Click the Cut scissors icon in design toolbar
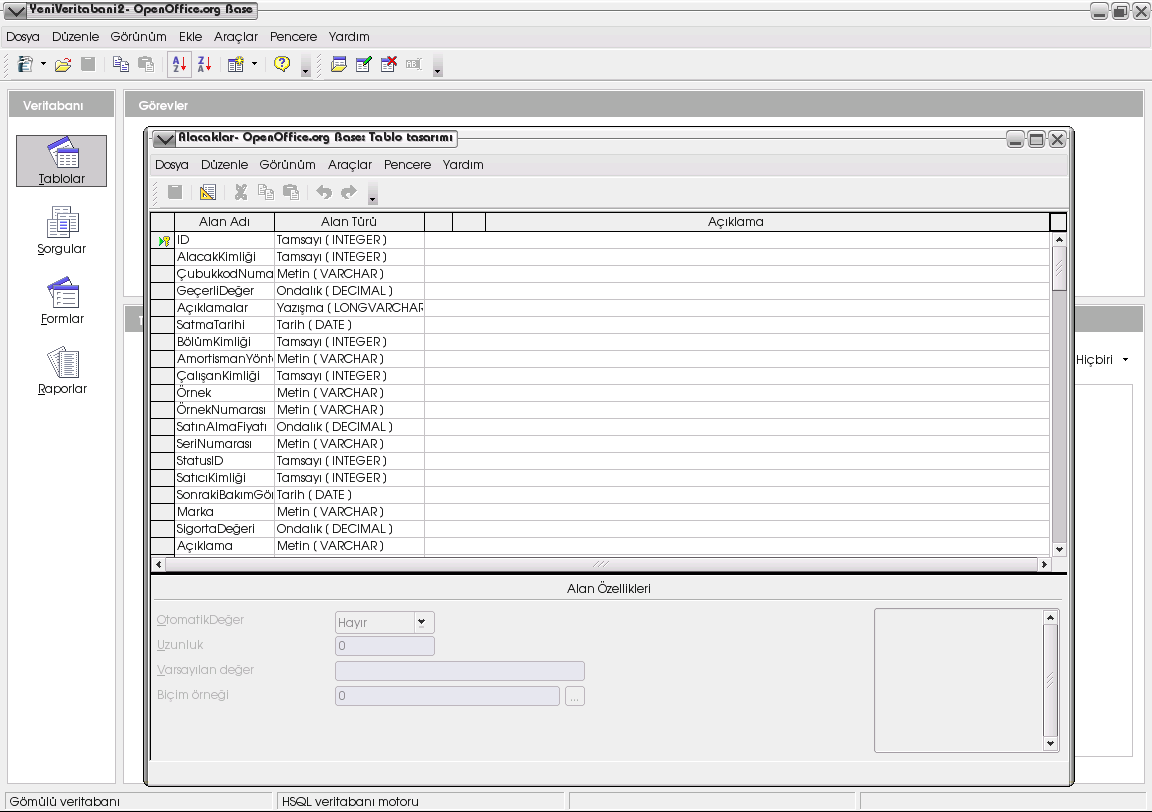This screenshot has height=812, width=1152. coord(240,193)
